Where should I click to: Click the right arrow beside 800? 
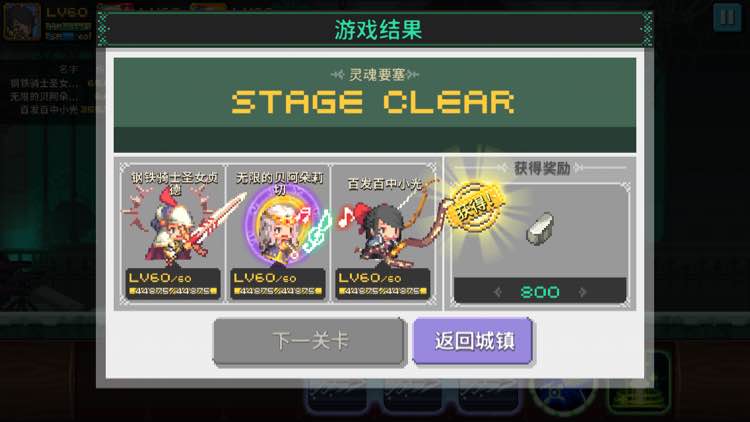coord(582,292)
